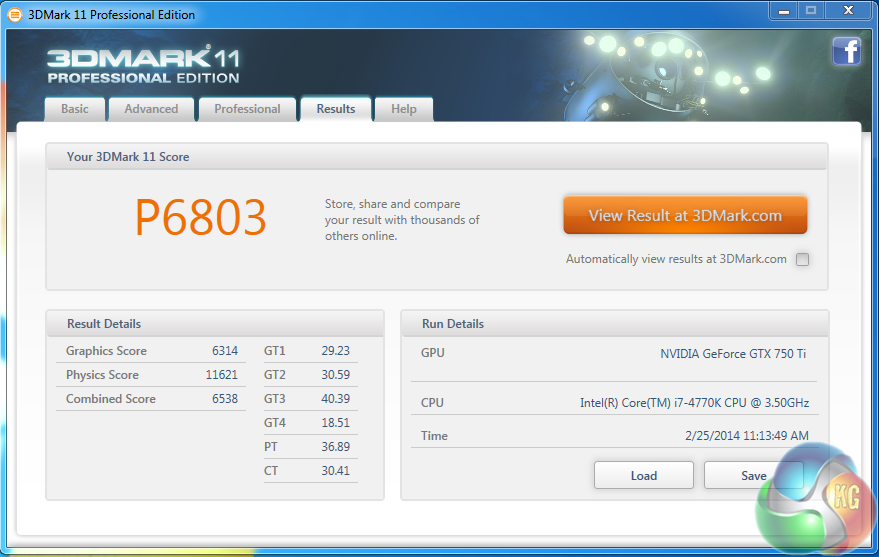The image size is (879, 557).
Task: Click the GT2 label
Action: coord(274,375)
